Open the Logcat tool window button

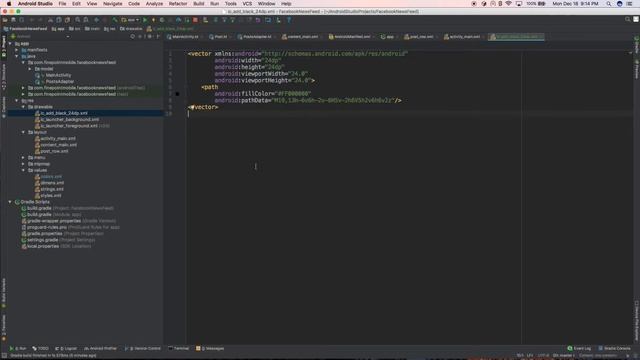66,349
